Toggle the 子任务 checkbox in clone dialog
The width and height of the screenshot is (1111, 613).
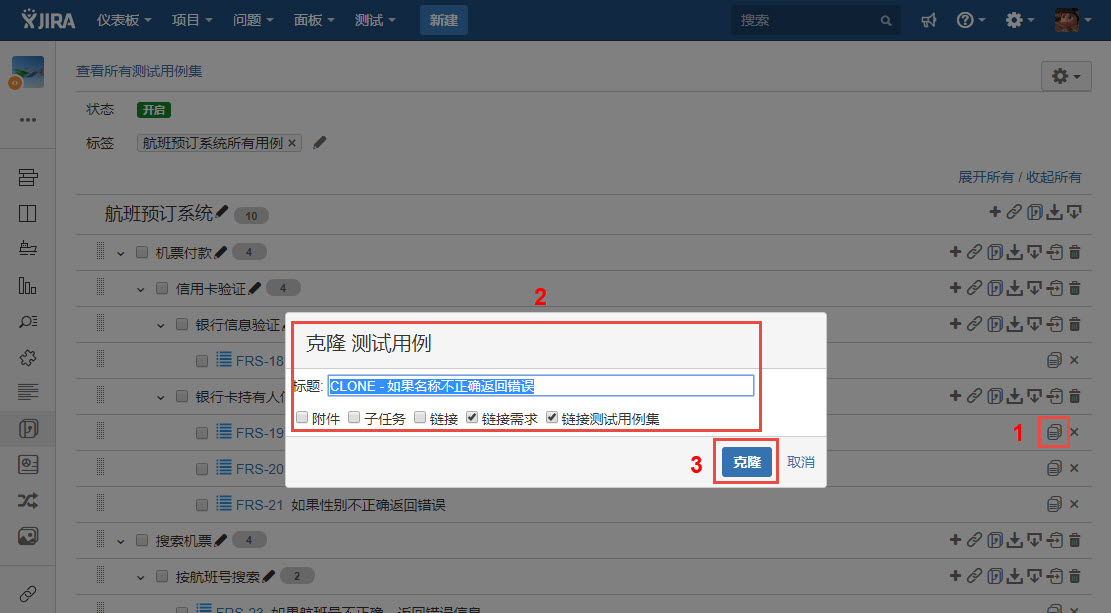pos(354,417)
